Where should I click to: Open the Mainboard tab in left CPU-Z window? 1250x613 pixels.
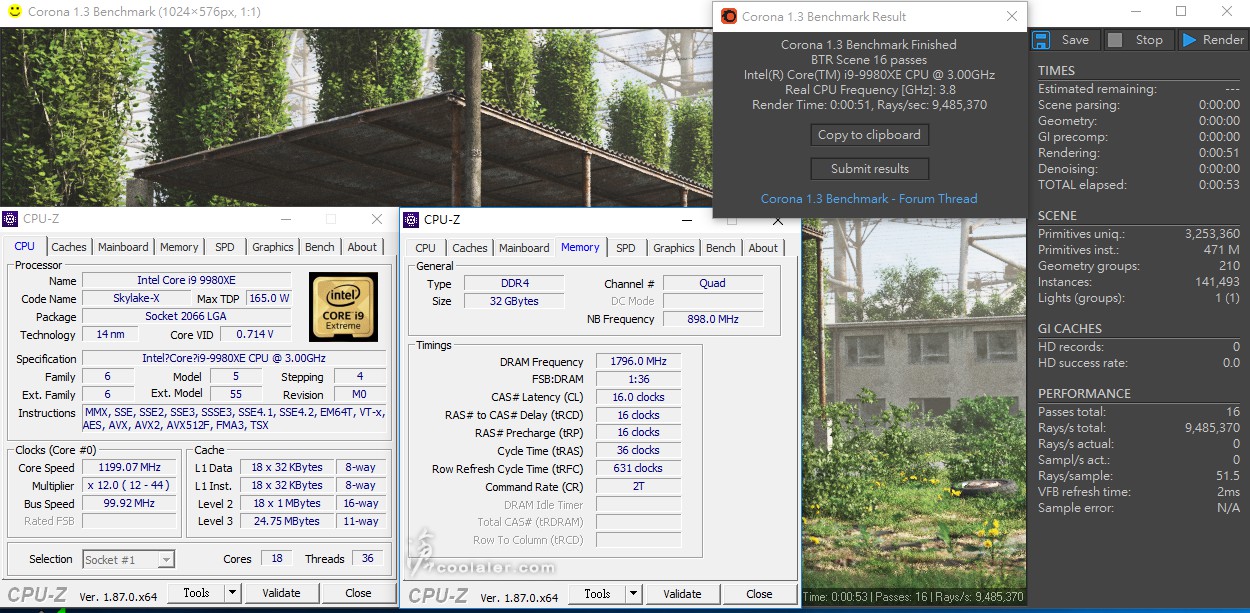coord(123,247)
